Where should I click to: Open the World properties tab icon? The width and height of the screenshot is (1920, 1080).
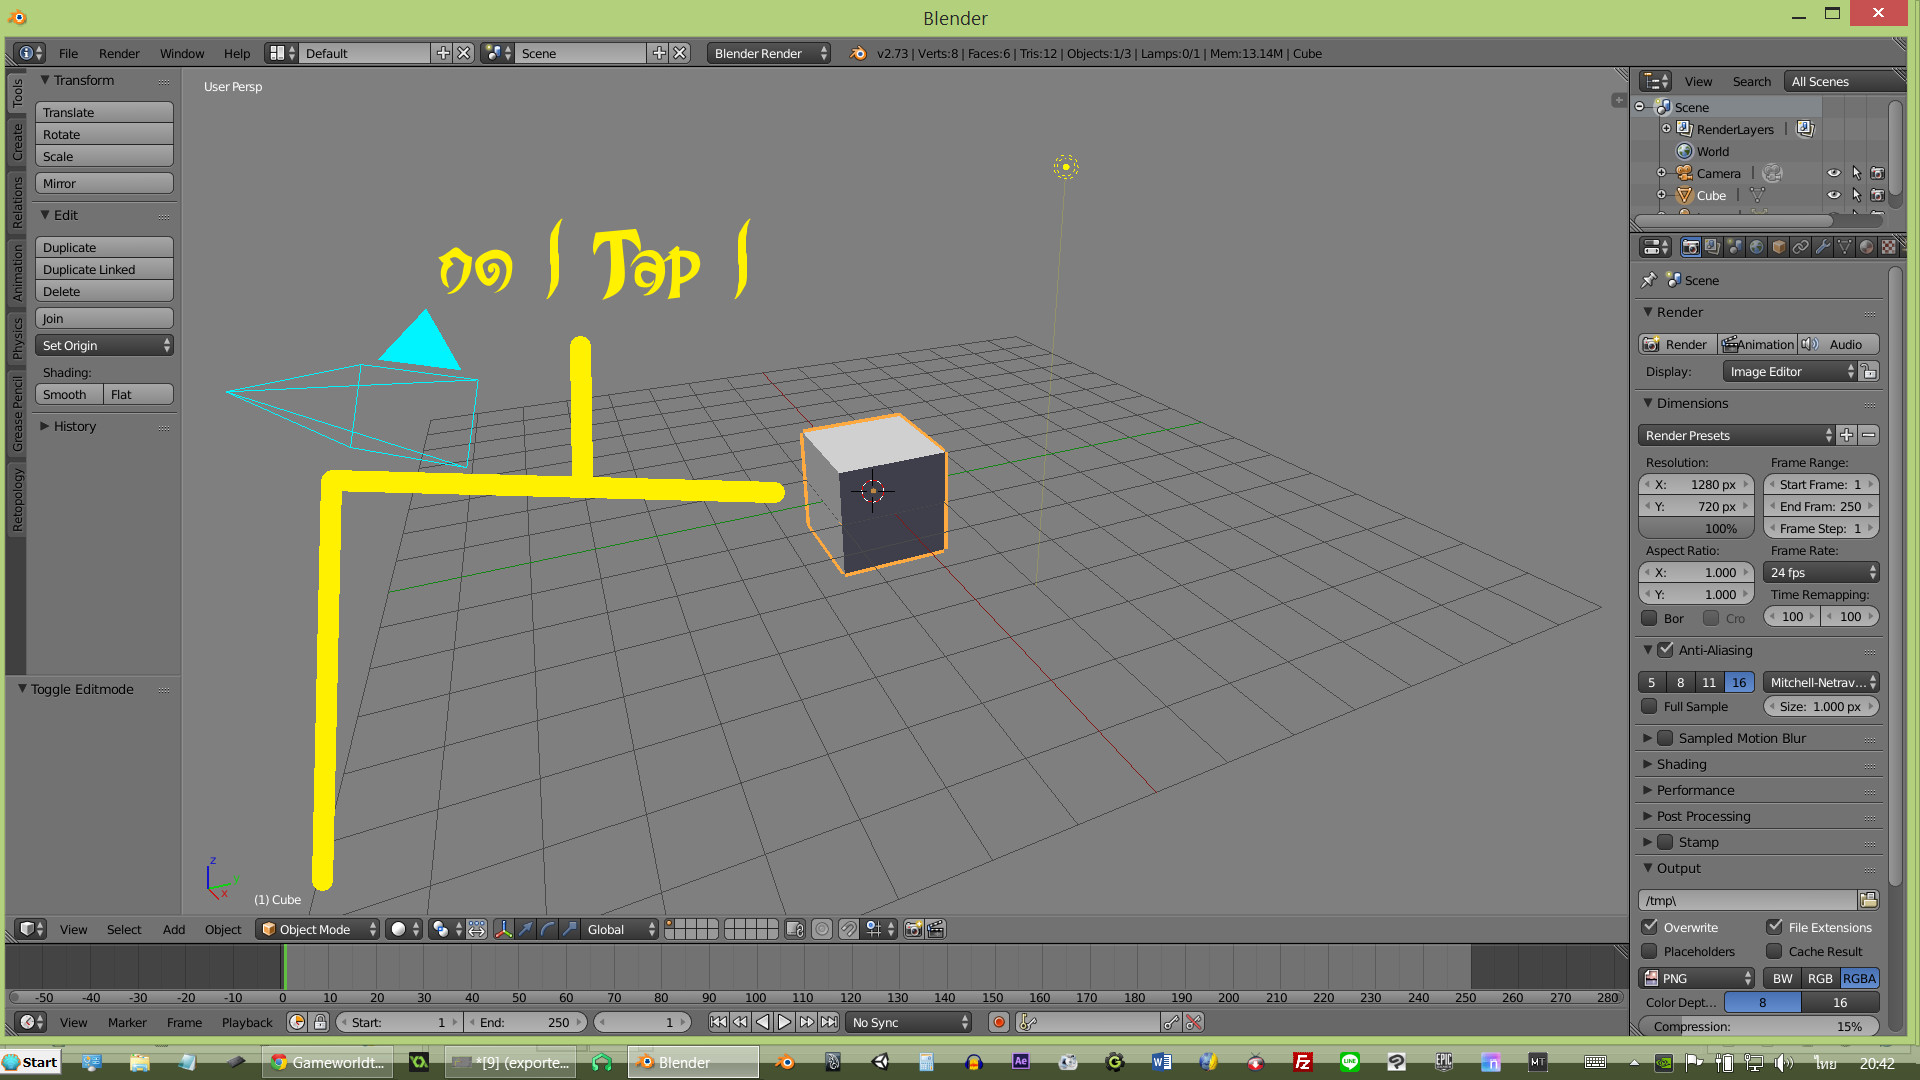[x=1757, y=247]
